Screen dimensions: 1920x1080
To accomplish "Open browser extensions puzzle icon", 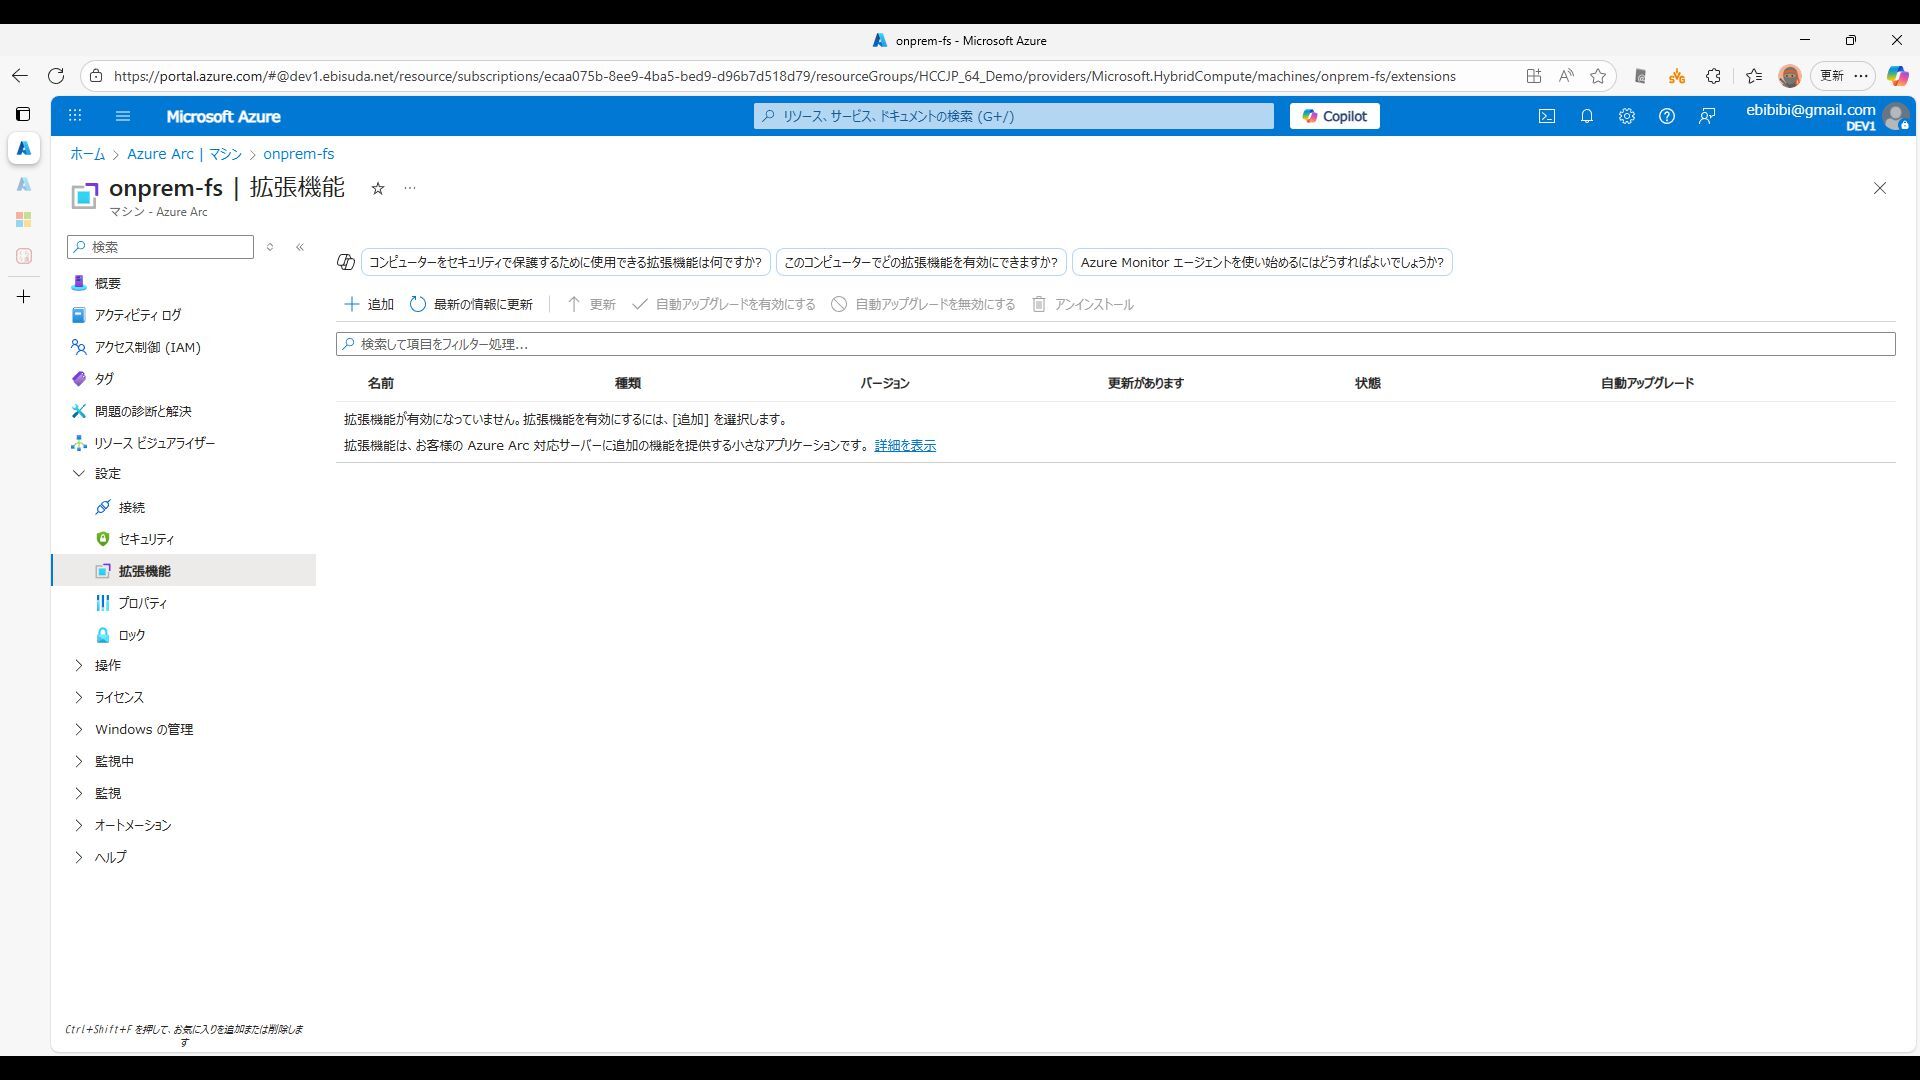I will (1713, 76).
